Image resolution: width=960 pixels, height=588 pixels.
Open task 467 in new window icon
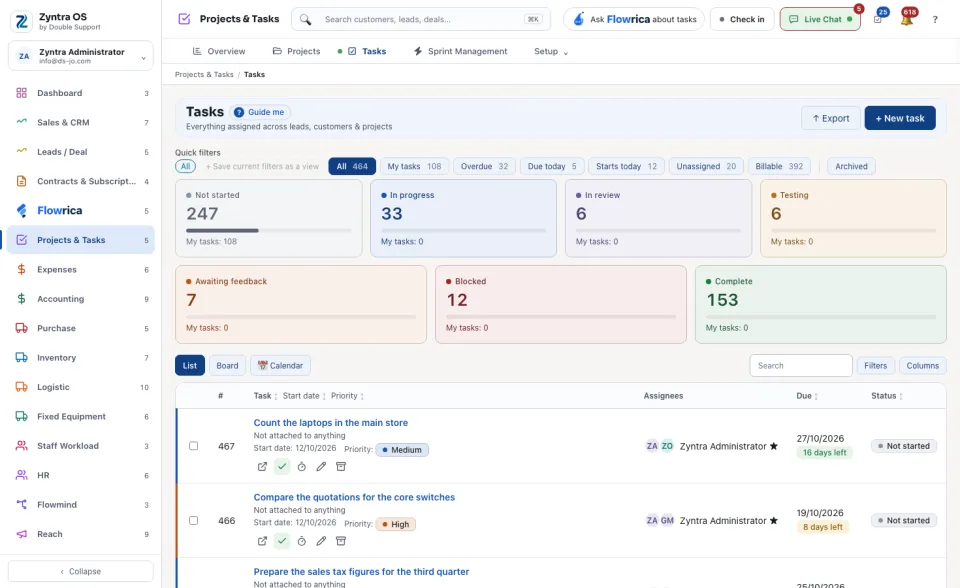[262, 467]
